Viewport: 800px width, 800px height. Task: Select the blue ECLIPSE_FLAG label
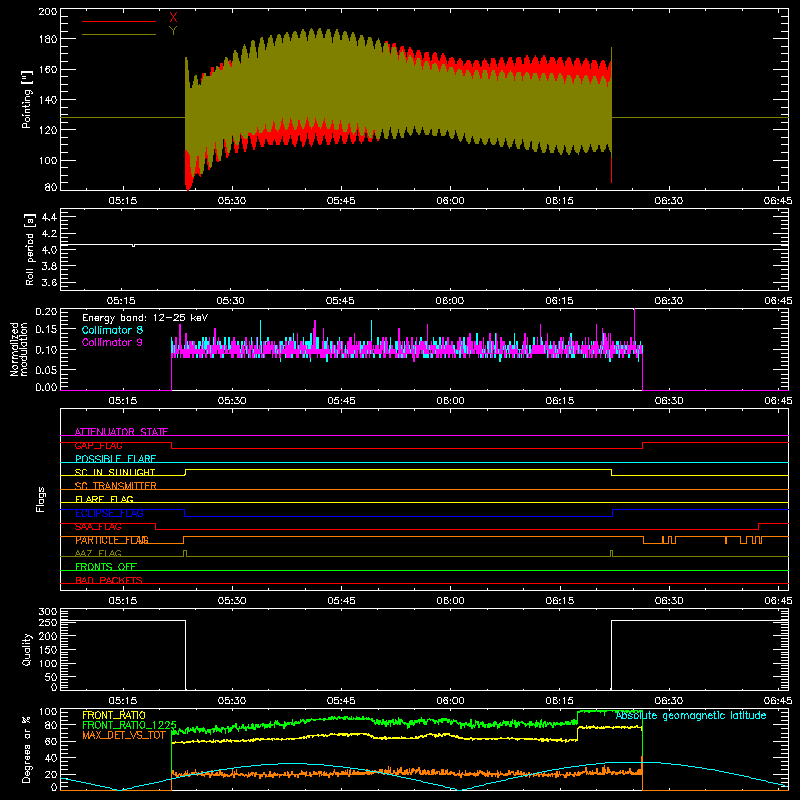click(109, 513)
